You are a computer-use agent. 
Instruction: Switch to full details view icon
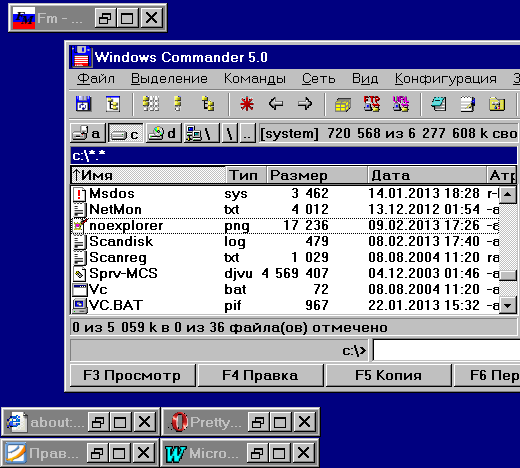click(x=178, y=104)
